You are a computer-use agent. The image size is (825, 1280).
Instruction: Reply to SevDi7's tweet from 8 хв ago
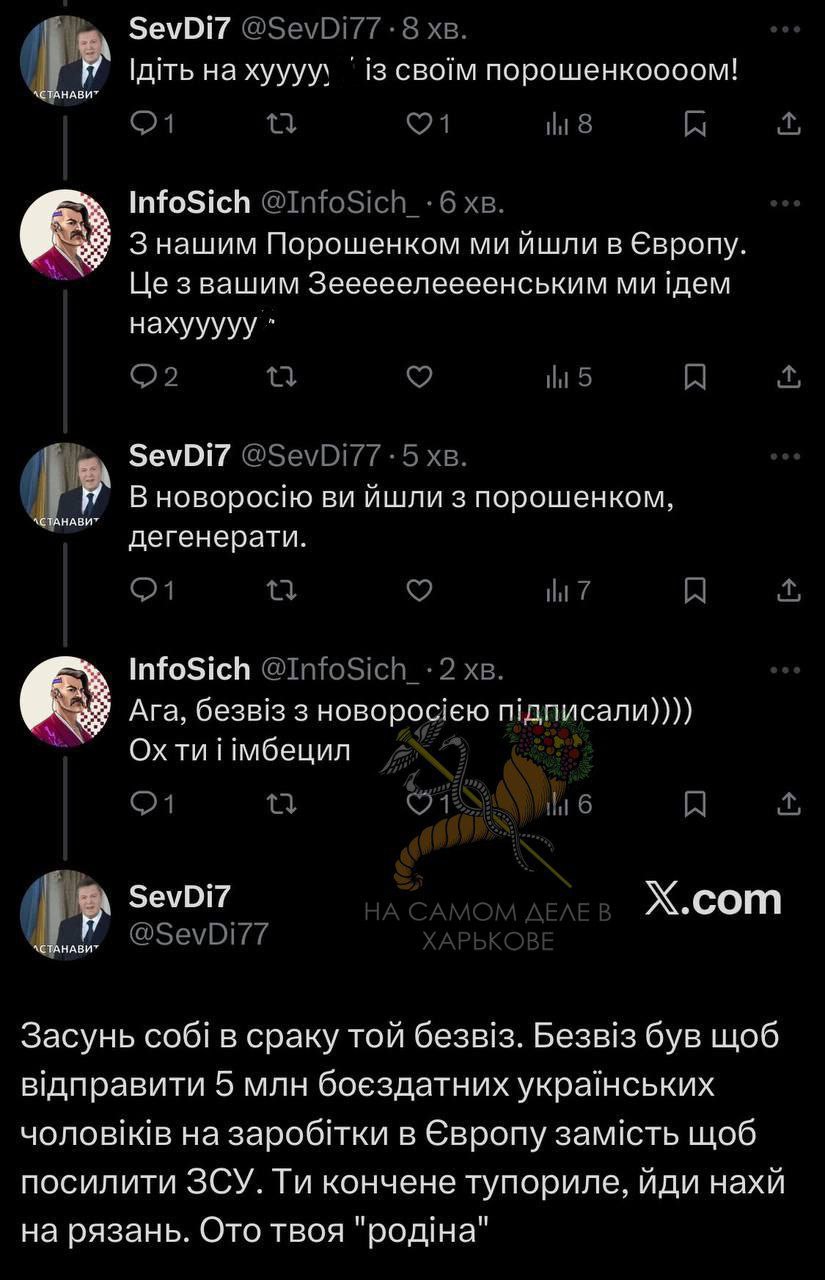coord(145,124)
